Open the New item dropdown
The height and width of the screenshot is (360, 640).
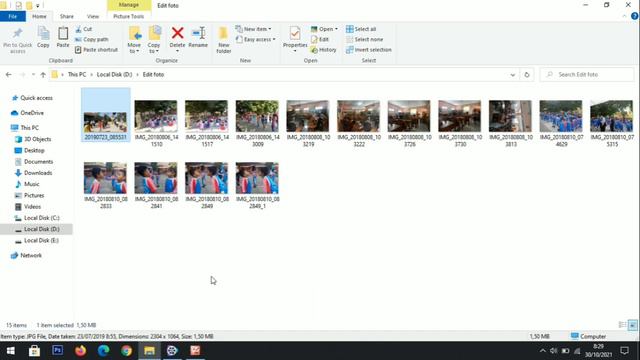tap(253, 29)
